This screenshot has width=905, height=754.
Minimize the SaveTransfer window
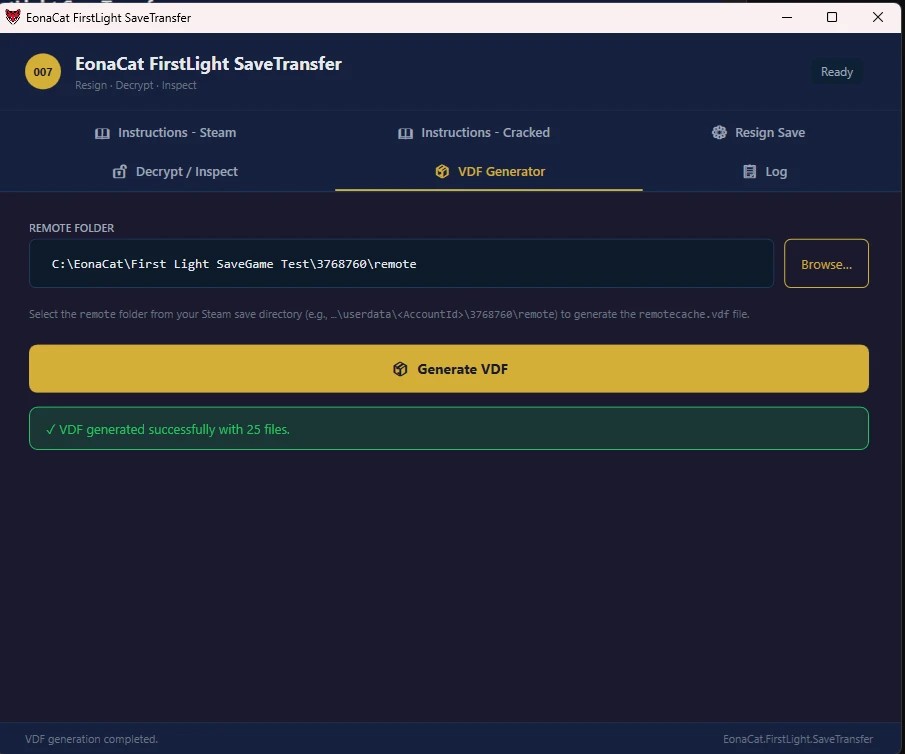pyautogui.click(x=787, y=17)
